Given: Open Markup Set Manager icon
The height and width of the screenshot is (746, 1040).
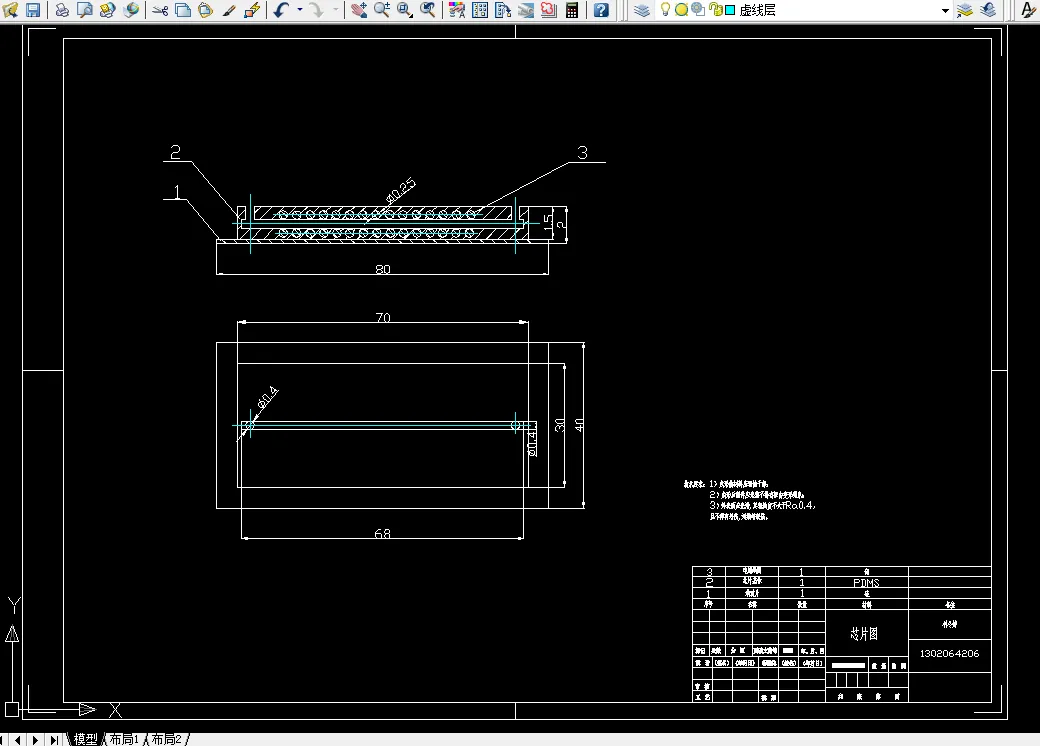Looking at the screenshot, I should pyautogui.click(x=549, y=9).
